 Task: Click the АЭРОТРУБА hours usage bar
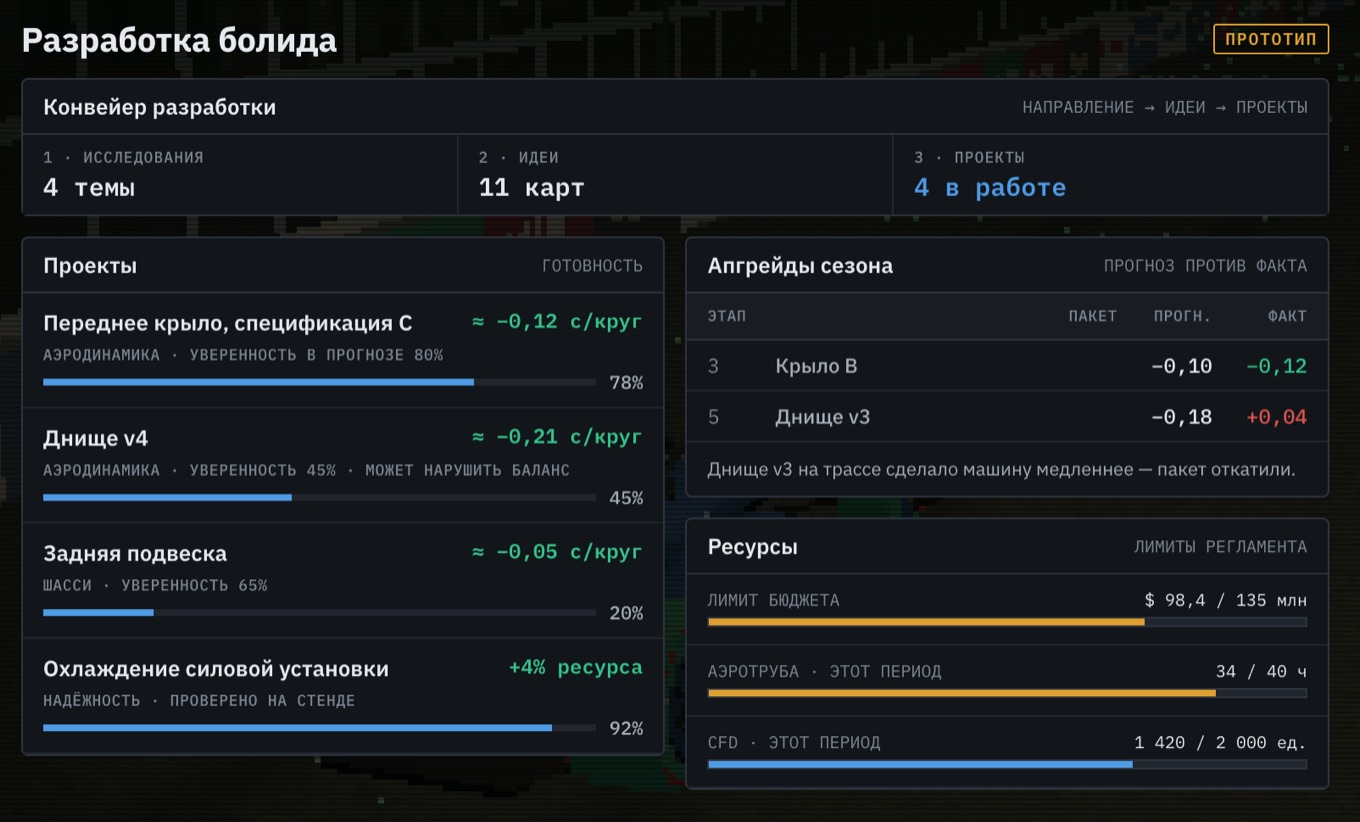tap(1007, 693)
